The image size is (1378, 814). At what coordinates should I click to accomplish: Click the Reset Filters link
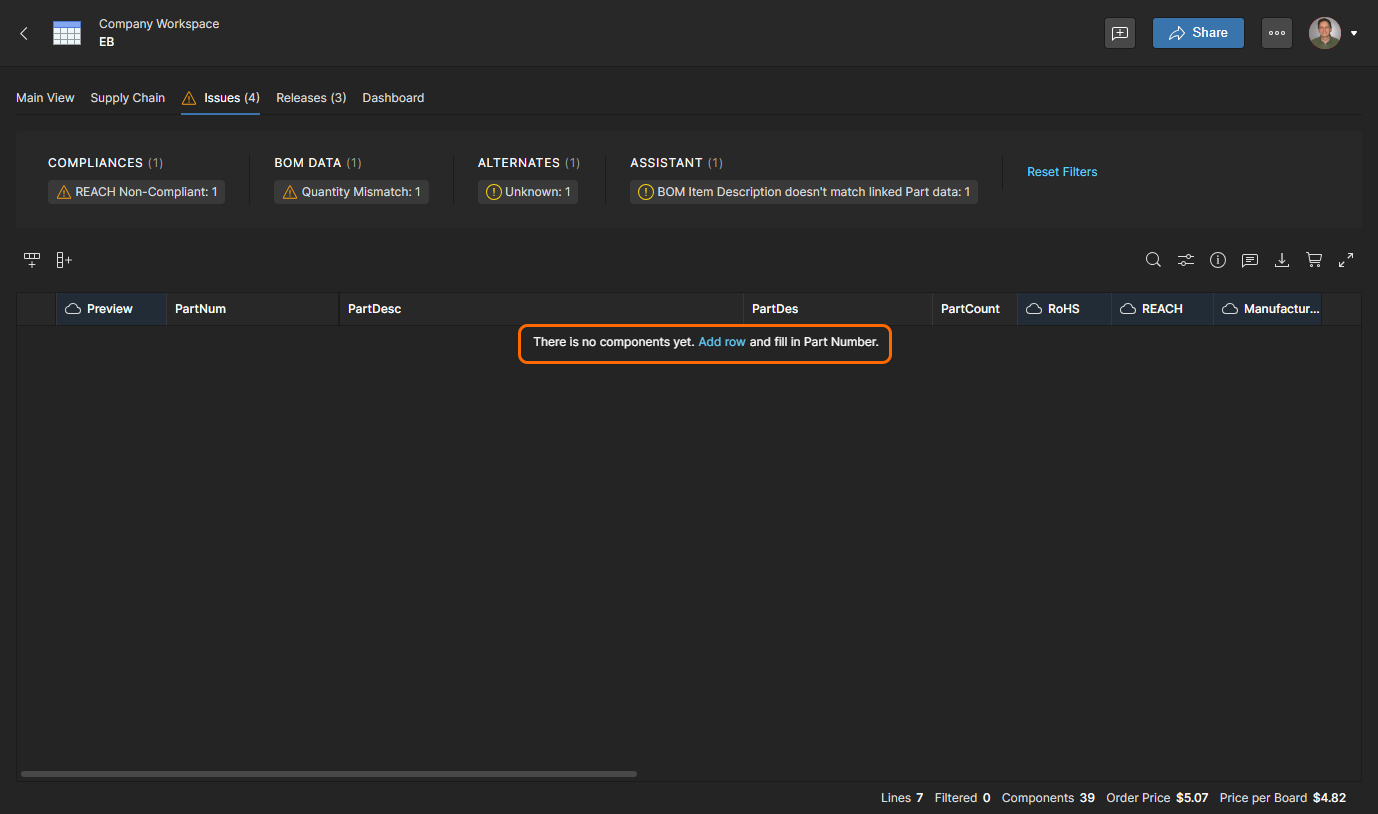pos(1062,172)
